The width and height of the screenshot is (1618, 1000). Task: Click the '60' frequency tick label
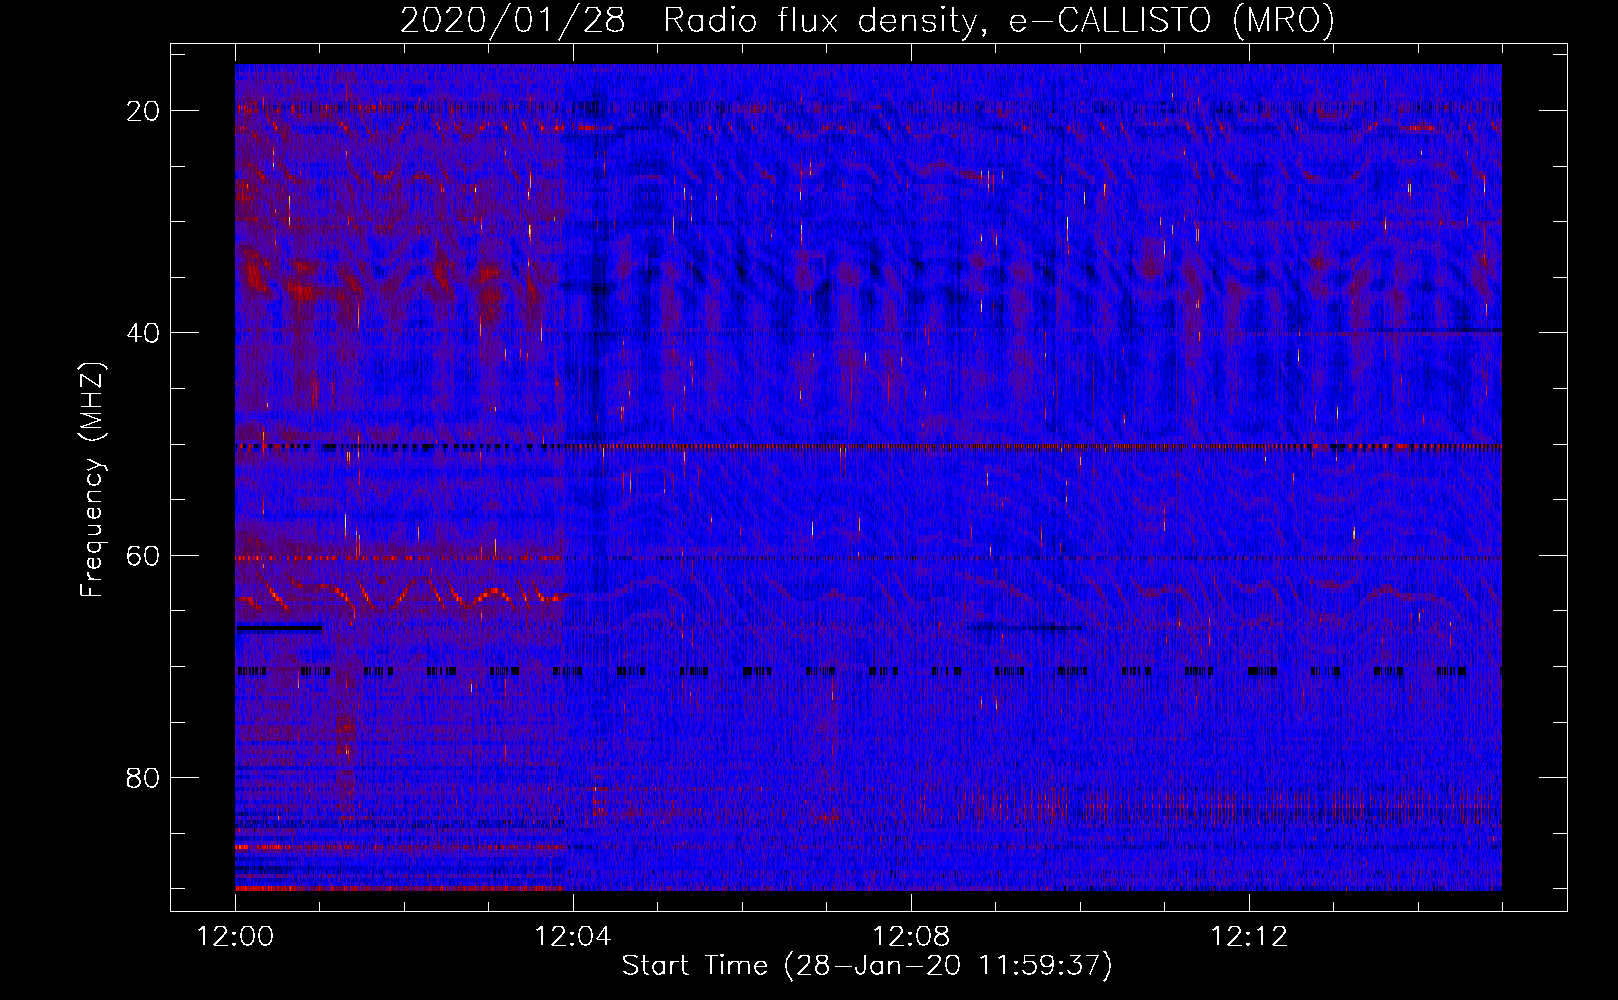[x=144, y=555]
